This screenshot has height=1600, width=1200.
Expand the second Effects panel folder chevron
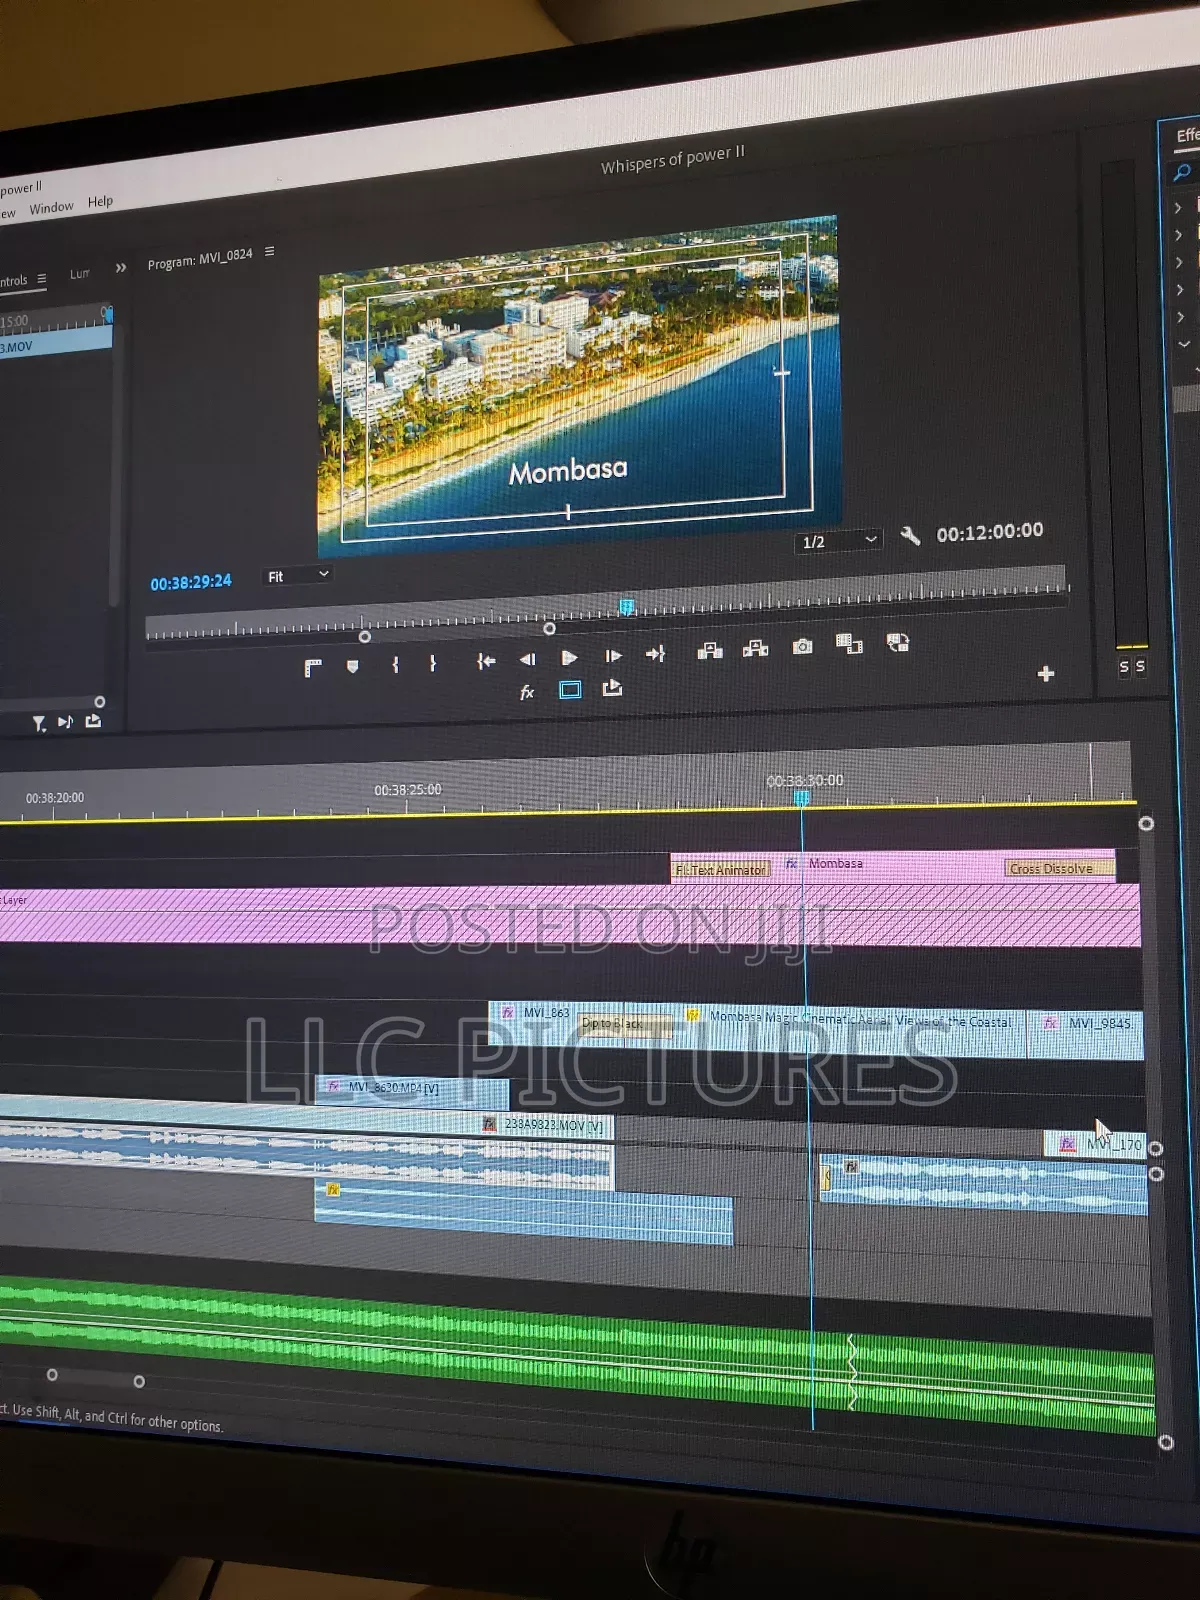click(1179, 235)
